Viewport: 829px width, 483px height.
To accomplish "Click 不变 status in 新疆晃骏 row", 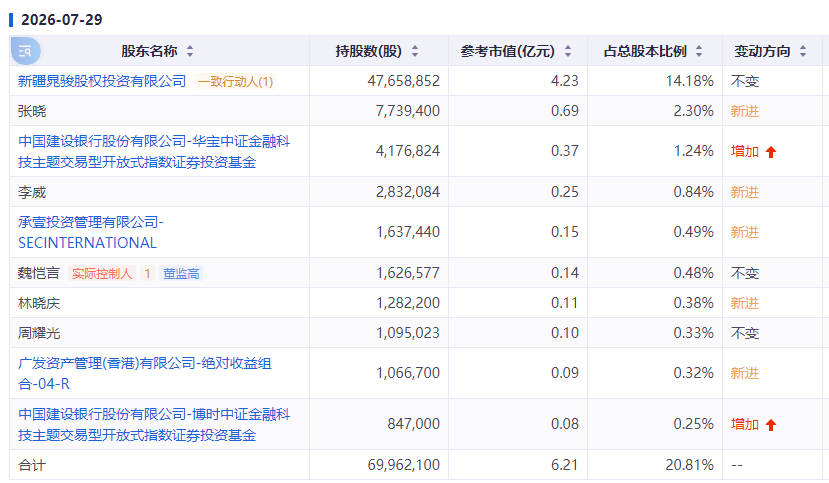I will (744, 81).
